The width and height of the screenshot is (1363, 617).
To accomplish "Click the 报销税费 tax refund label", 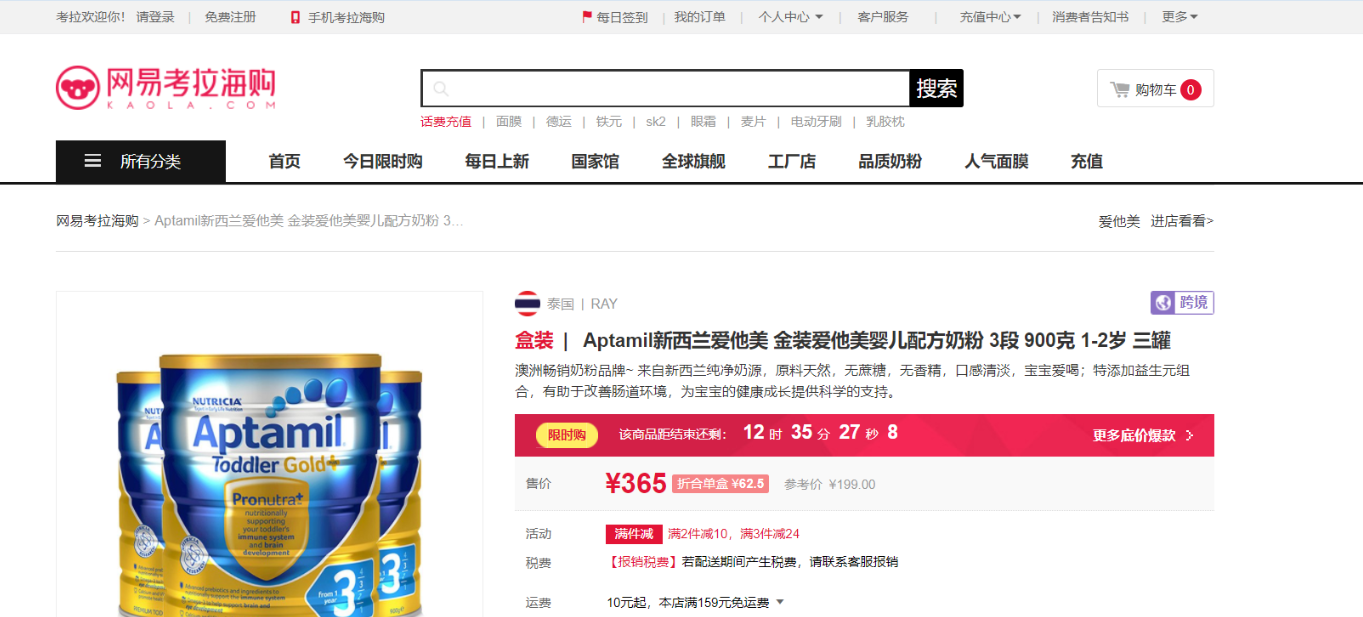I will (x=643, y=562).
